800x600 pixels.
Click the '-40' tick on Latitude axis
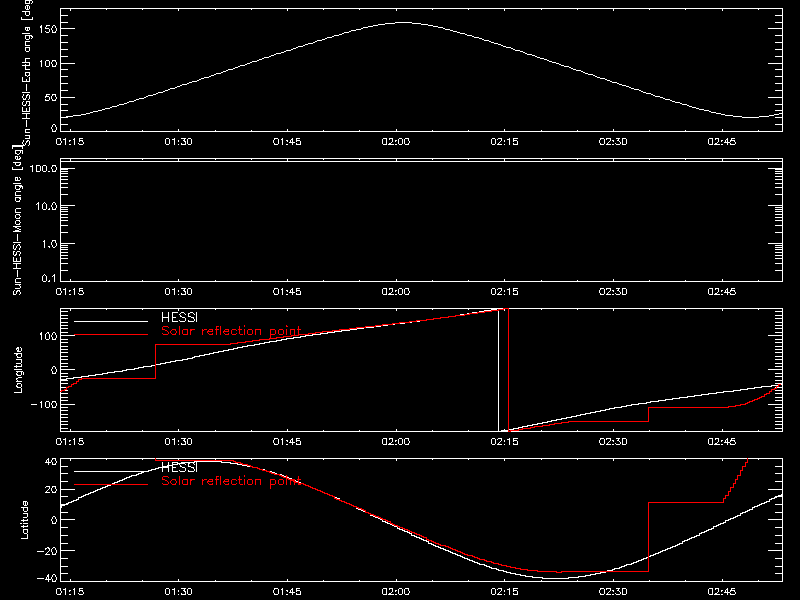click(x=47, y=578)
